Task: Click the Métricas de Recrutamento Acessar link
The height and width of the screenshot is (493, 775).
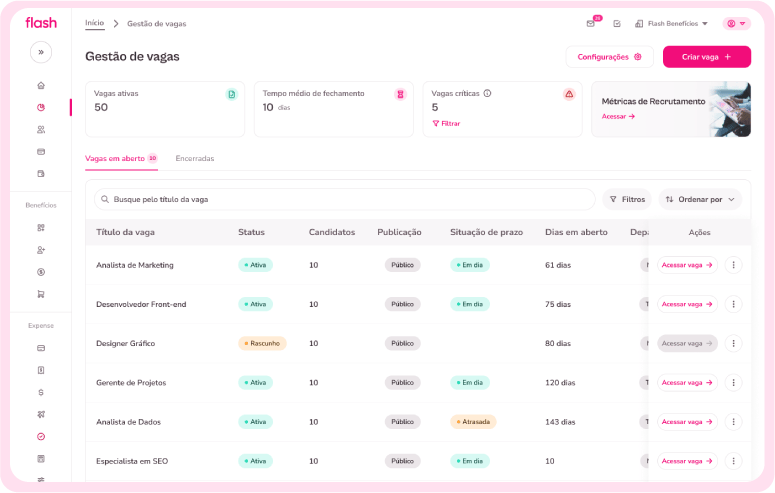Action: 618,116
